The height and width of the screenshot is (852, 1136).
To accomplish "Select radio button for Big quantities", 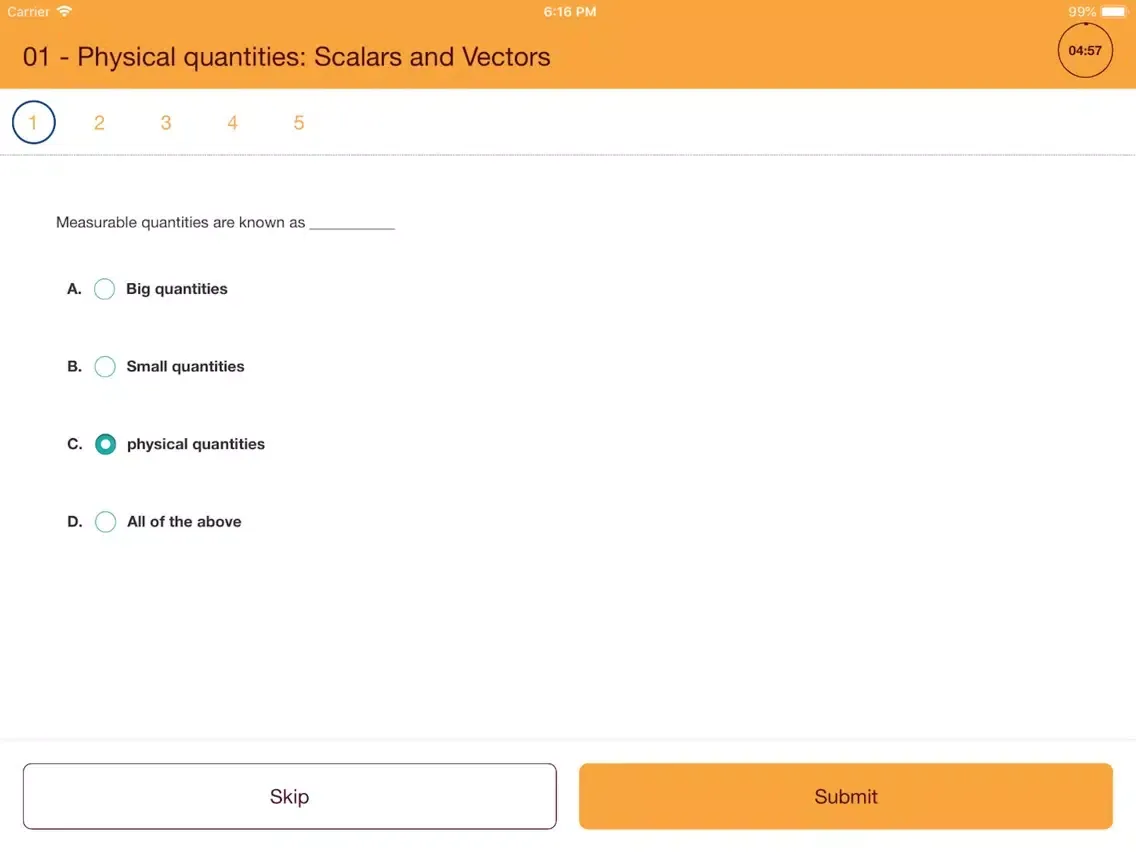I will (x=104, y=289).
